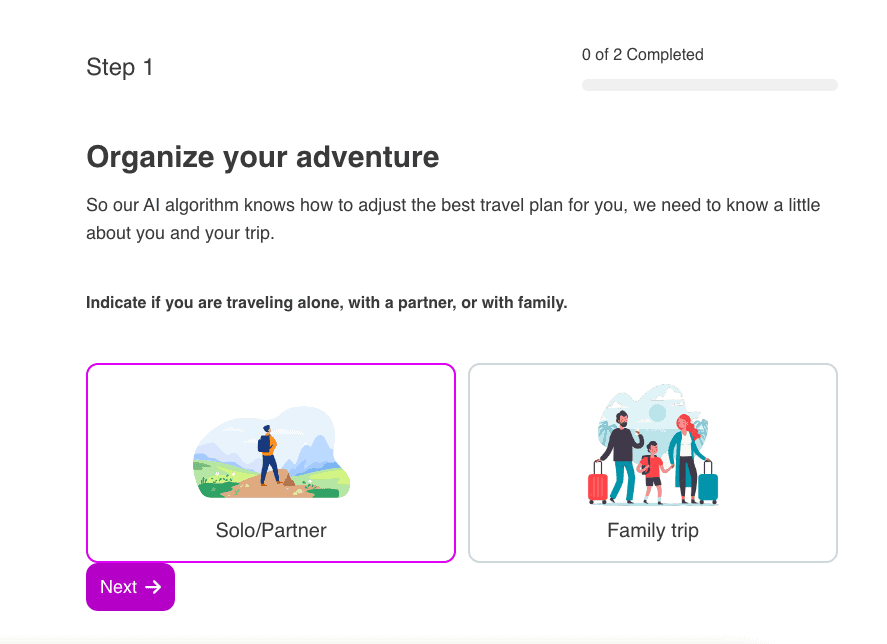Click the Family trip label text
This screenshot has height=644, width=887.
point(652,530)
